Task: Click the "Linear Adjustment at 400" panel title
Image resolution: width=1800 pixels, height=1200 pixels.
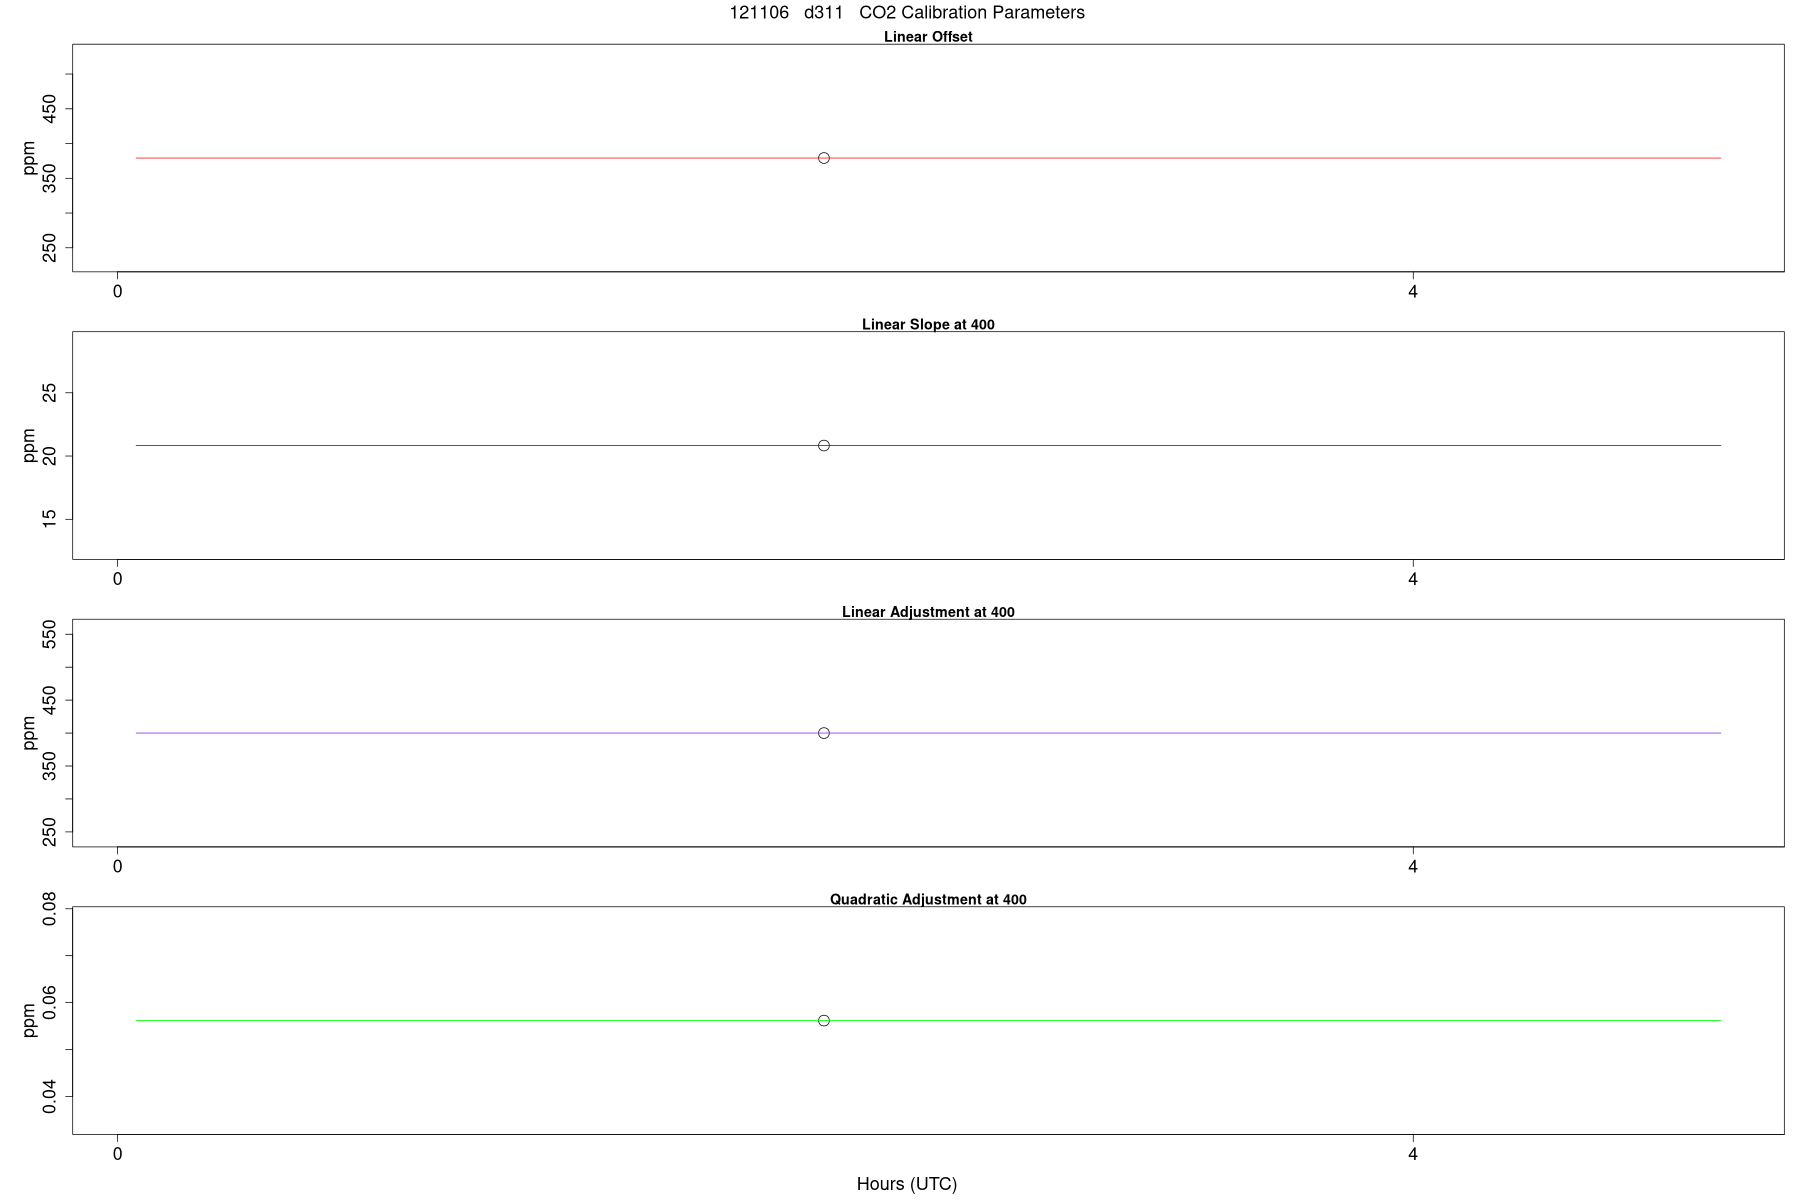Action: [928, 612]
